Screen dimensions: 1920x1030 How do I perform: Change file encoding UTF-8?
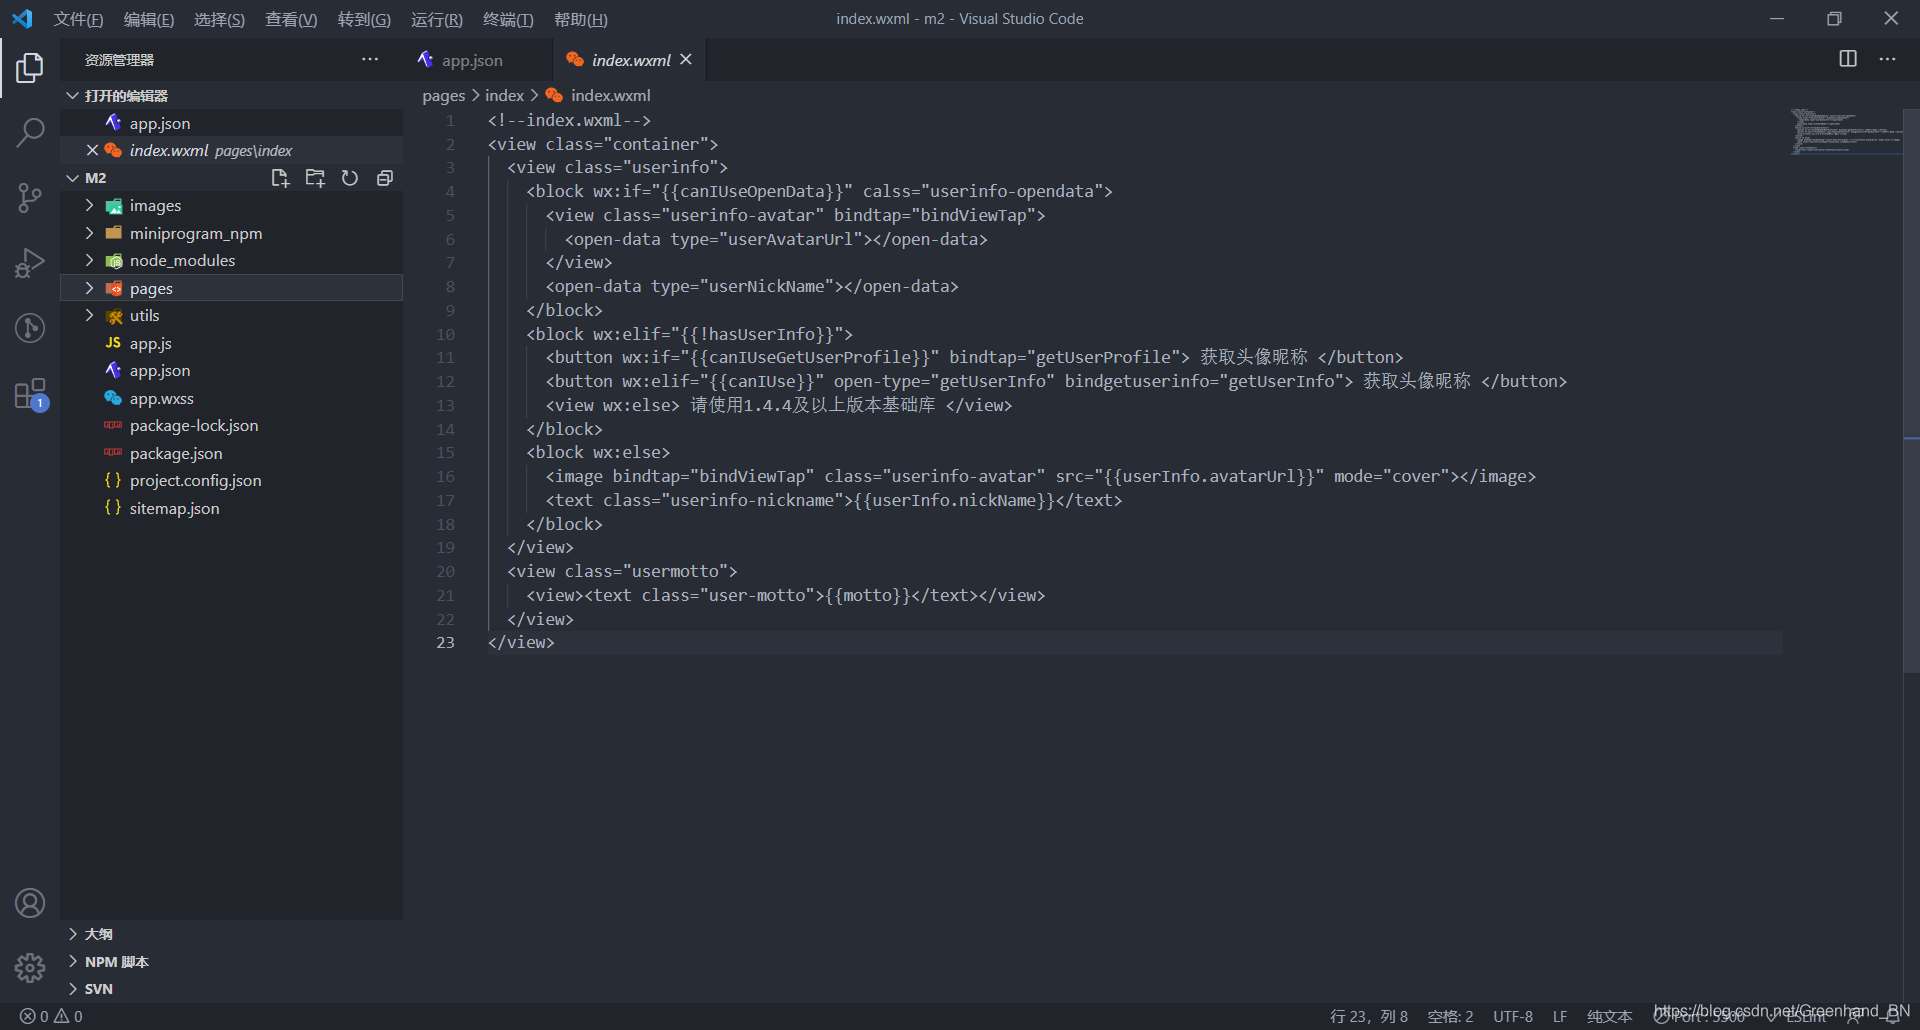[1513, 1016]
